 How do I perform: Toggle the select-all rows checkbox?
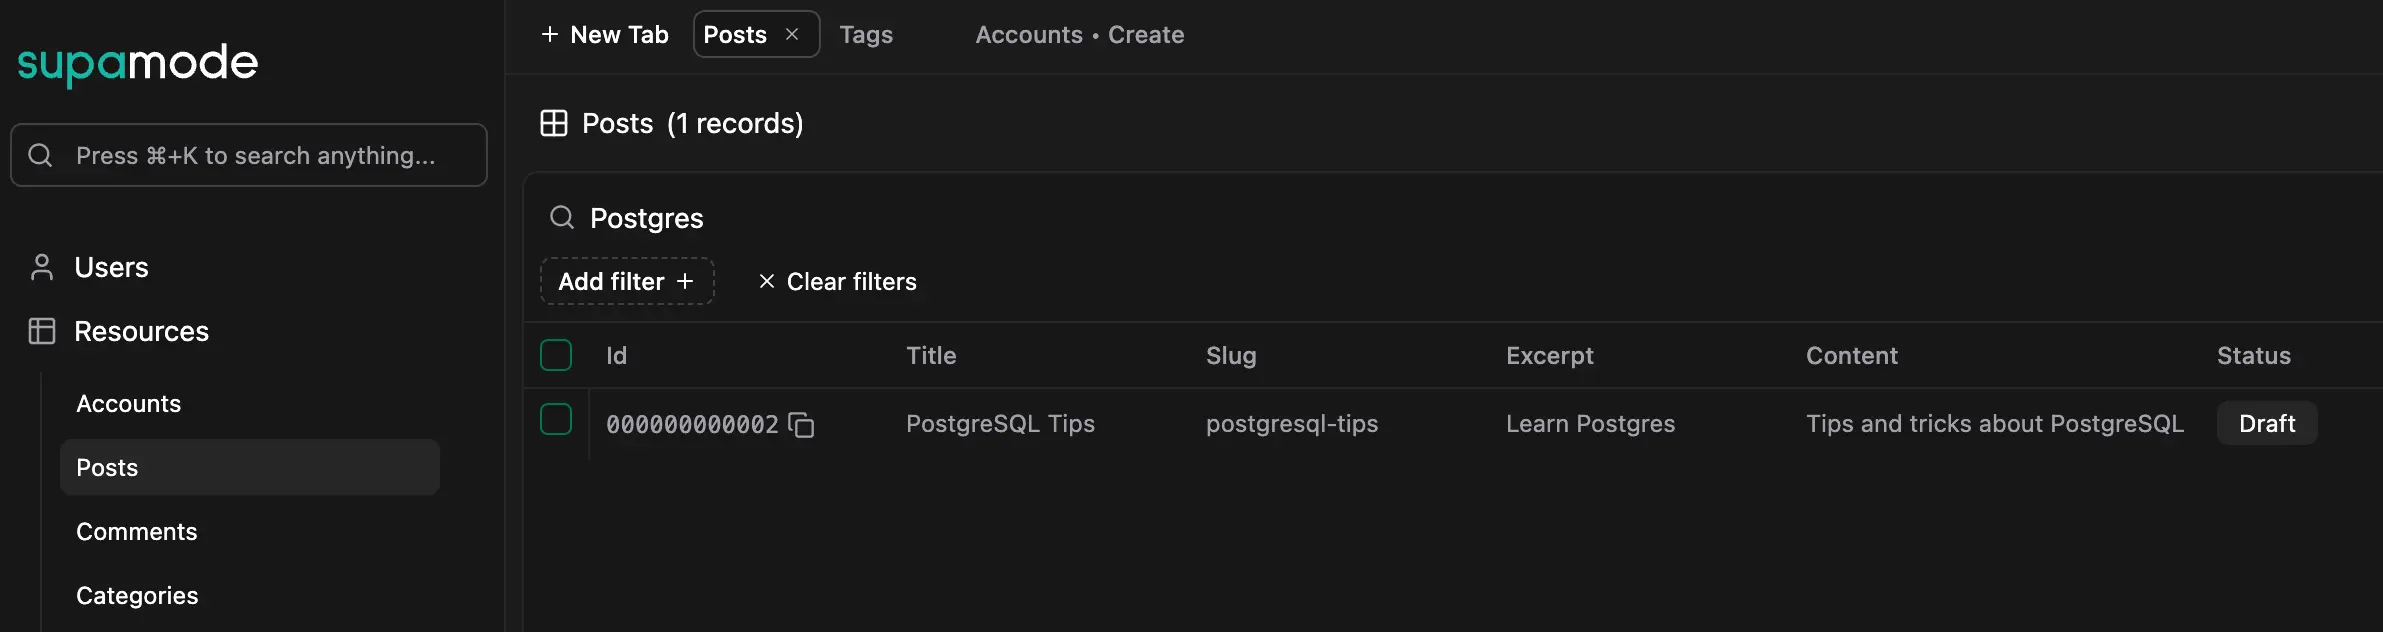(x=556, y=355)
